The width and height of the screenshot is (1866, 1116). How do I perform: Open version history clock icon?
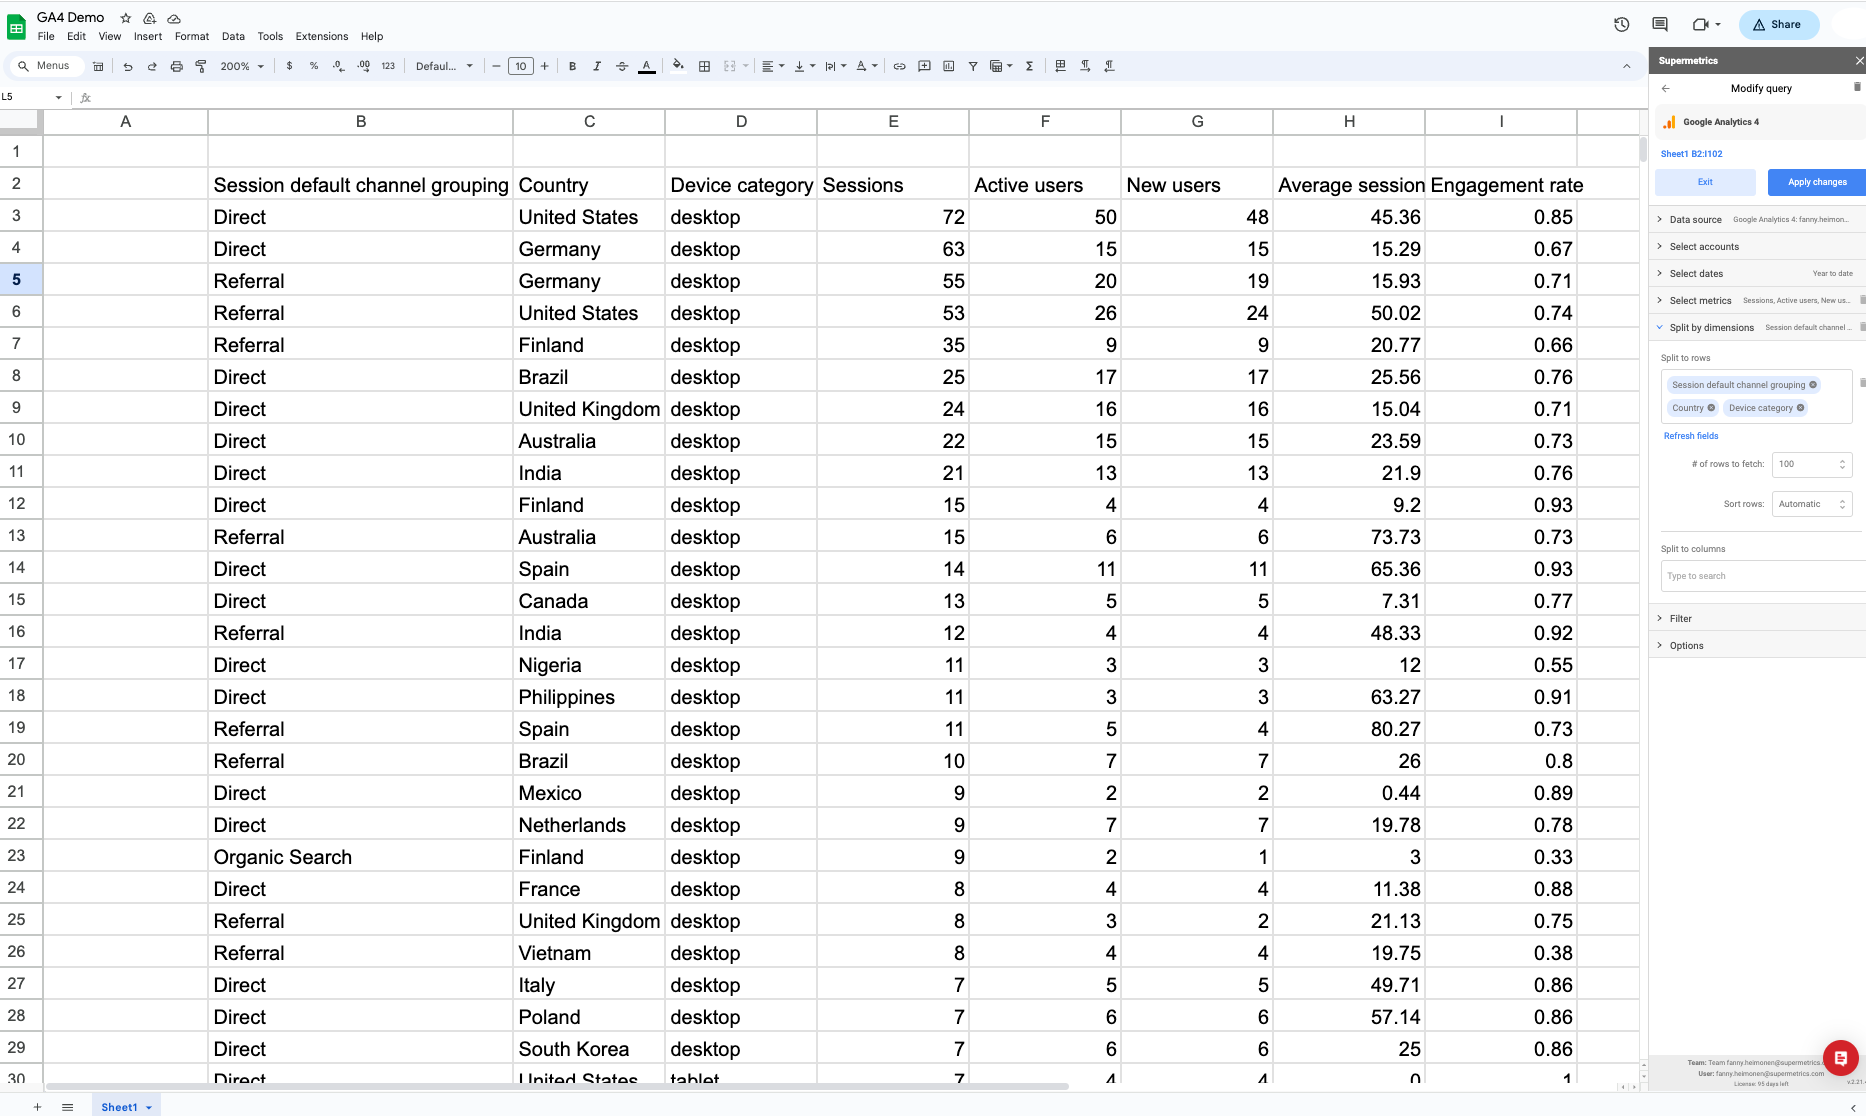click(x=1621, y=25)
